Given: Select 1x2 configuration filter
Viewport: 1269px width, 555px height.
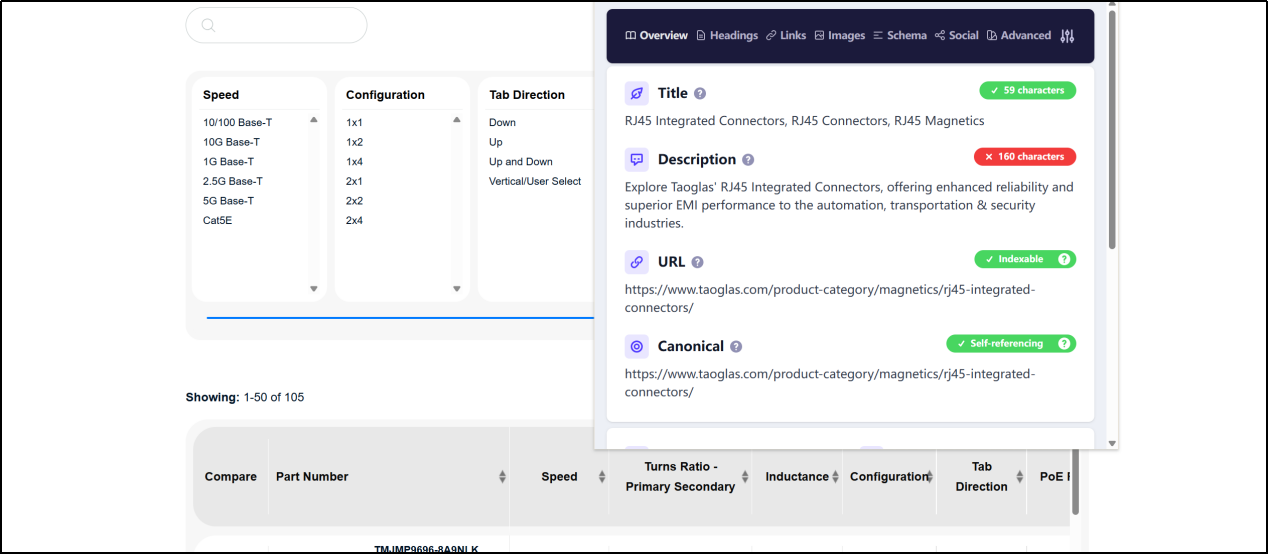Looking at the screenshot, I should [x=354, y=142].
